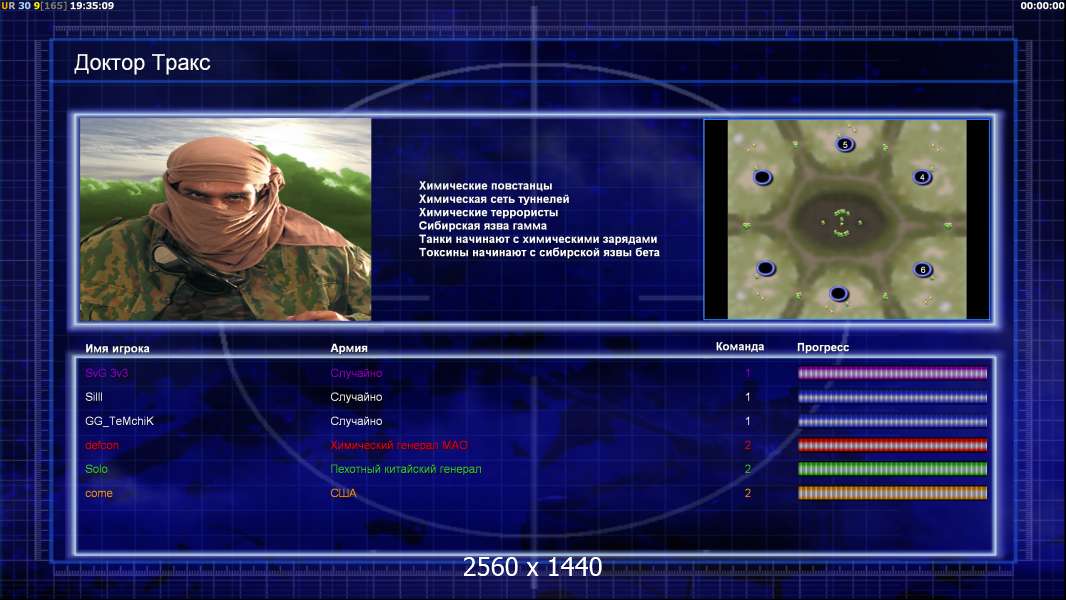Image resolution: width=1066 pixels, height=600 pixels.
Task: Click the 'Доктор Тракс' screen title
Action: point(142,63)
